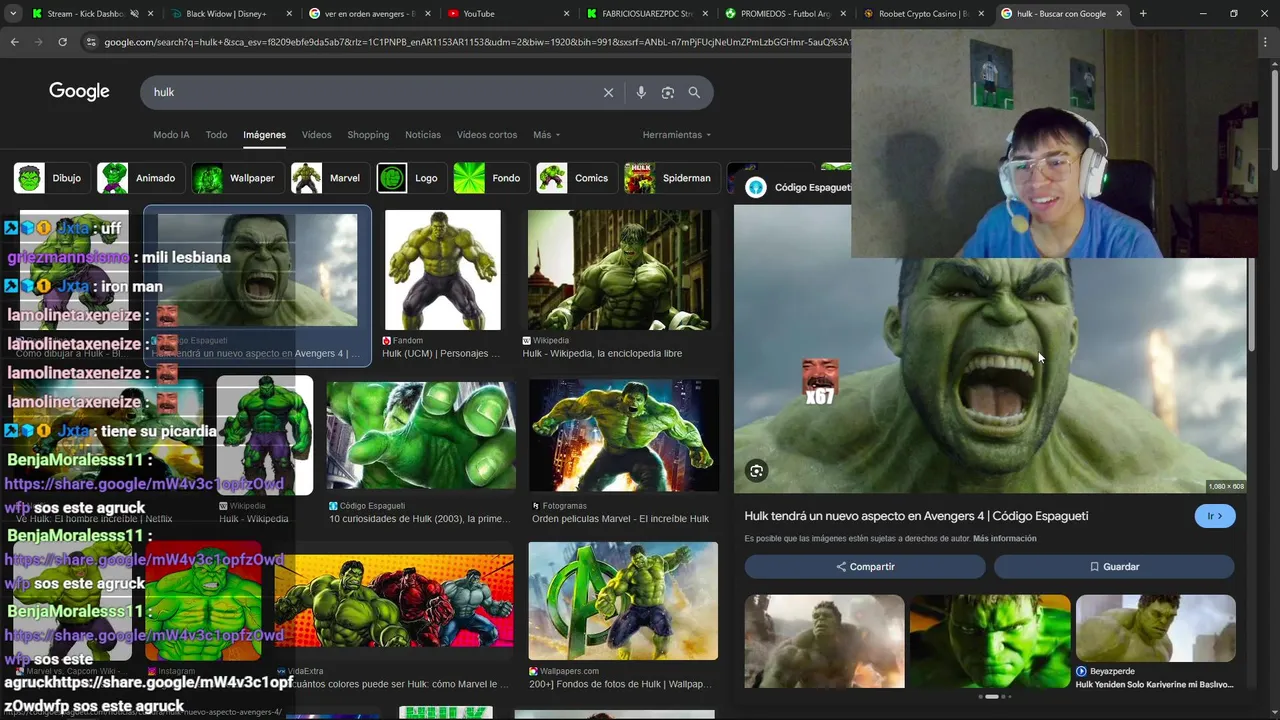Open the Más información link
1280x720 pixels.
1004,539
